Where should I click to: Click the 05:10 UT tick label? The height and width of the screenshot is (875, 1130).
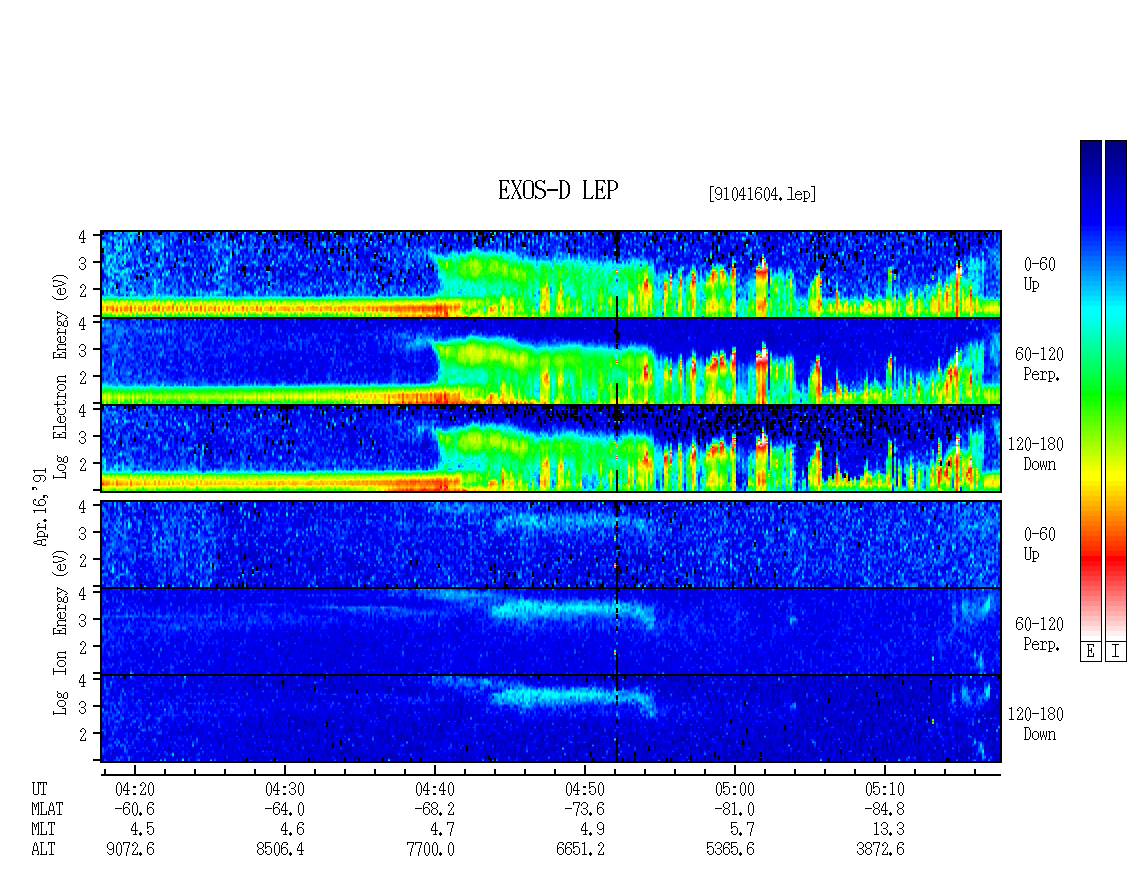pyautogui.click(x=884, y=789)
